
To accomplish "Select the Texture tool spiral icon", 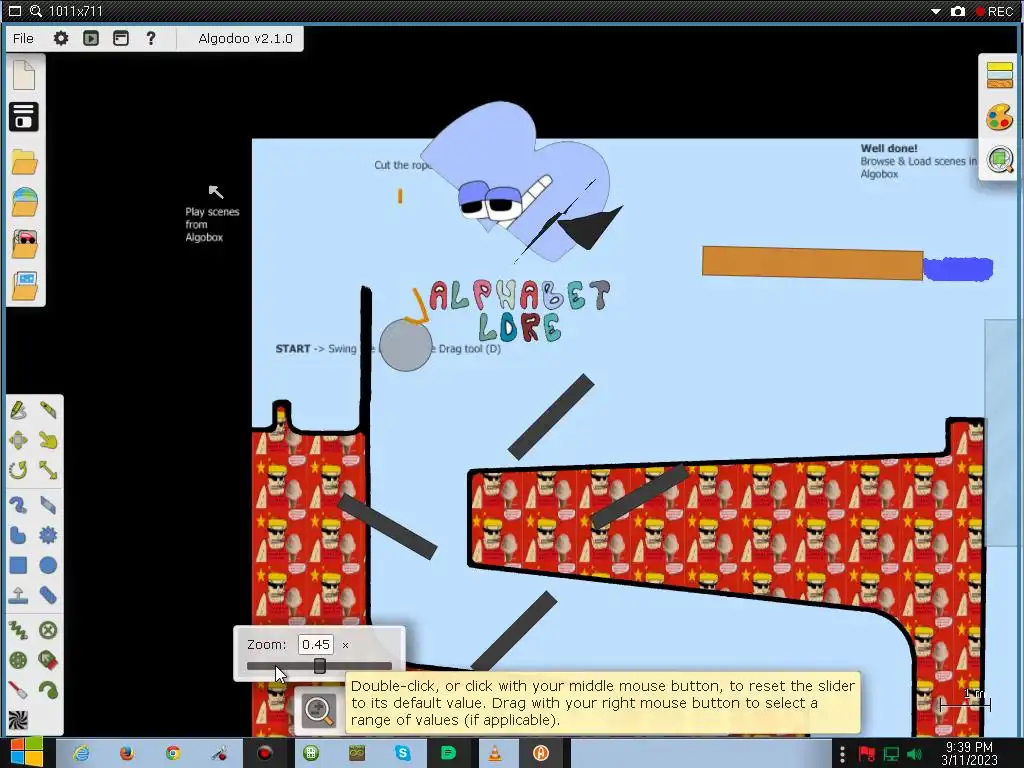I will point(18,720).
